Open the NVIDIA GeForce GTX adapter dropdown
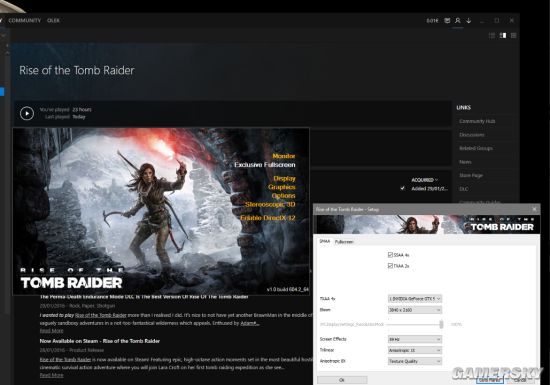Image resolution: width=550 pixels, height=385 pixels. [415, 298]
